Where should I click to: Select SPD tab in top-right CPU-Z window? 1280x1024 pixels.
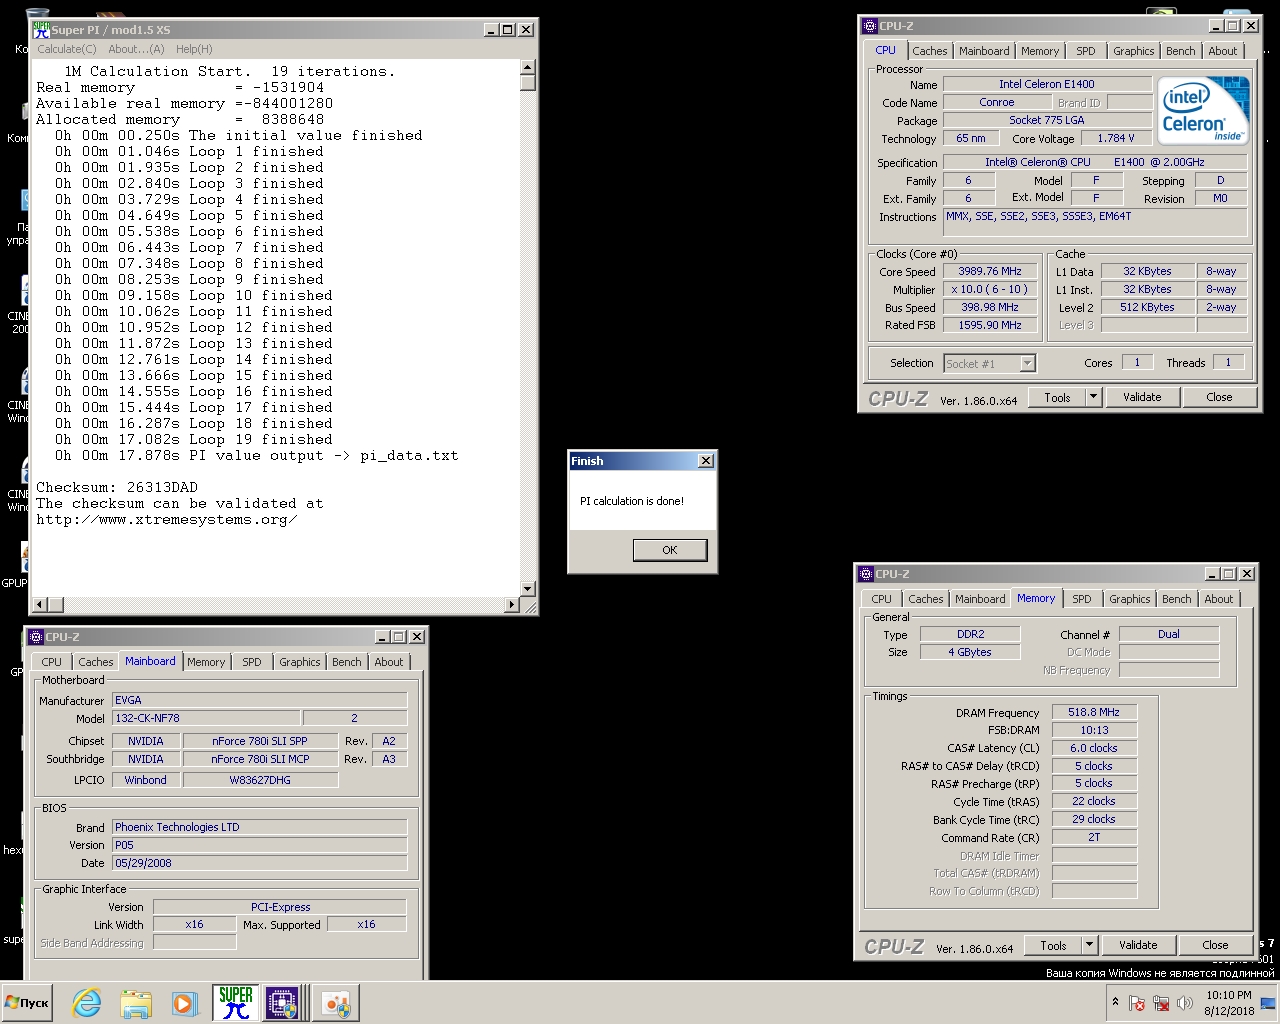[1086, 51]
